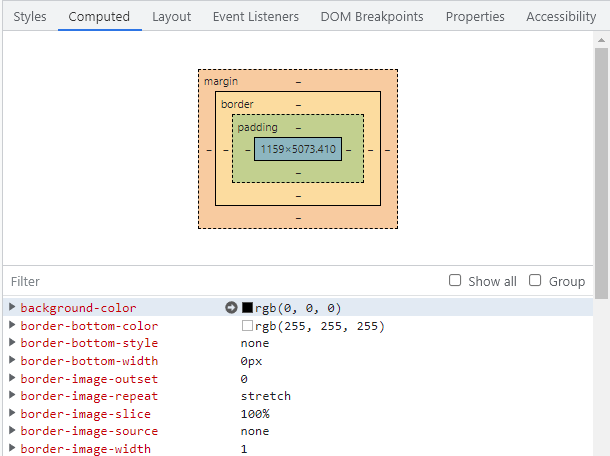610x456 pixels.
Task: Open the white border-bottom-color swatch
Action: pyautogui.click(x=247, y=325)
